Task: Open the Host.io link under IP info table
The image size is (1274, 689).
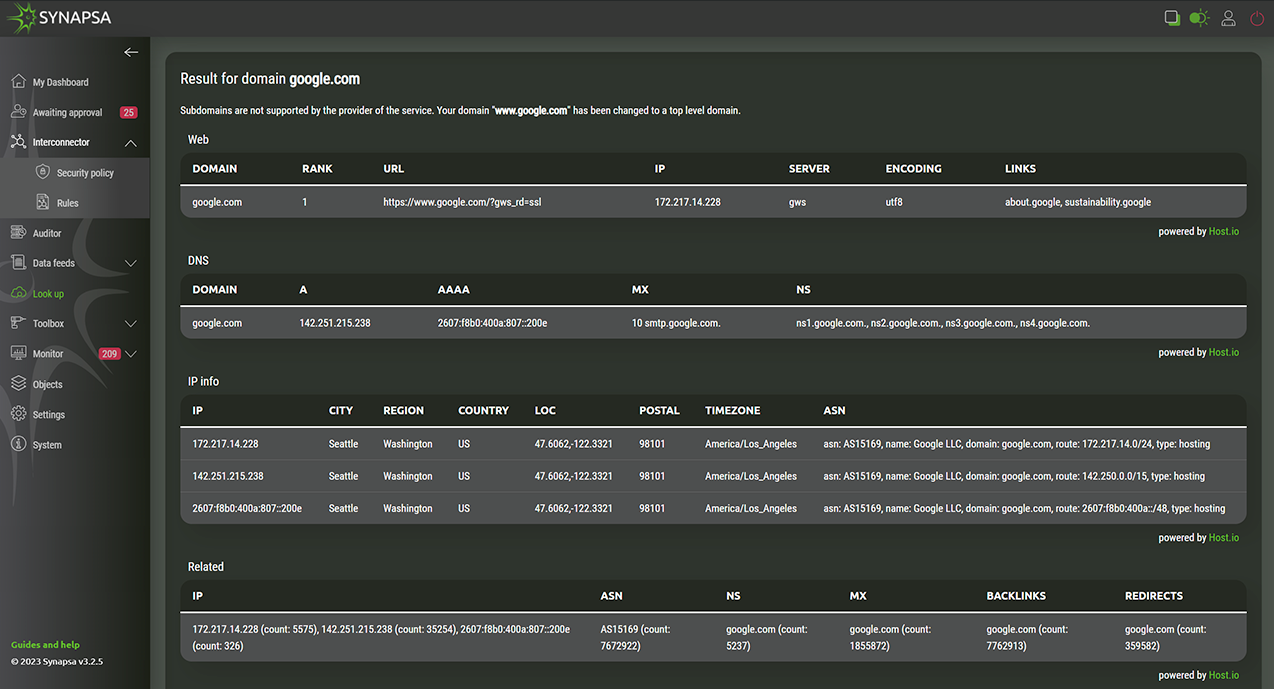Action: coord(1224,537)
